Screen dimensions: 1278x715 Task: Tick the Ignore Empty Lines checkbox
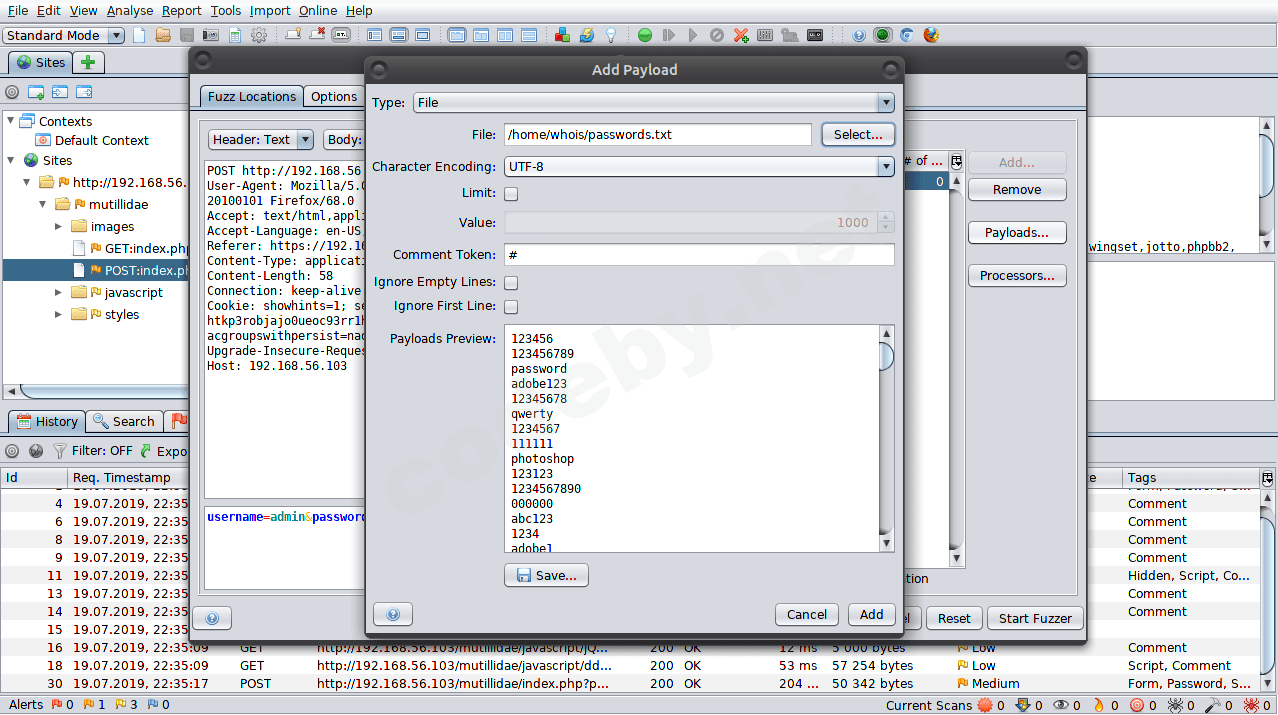511,283
